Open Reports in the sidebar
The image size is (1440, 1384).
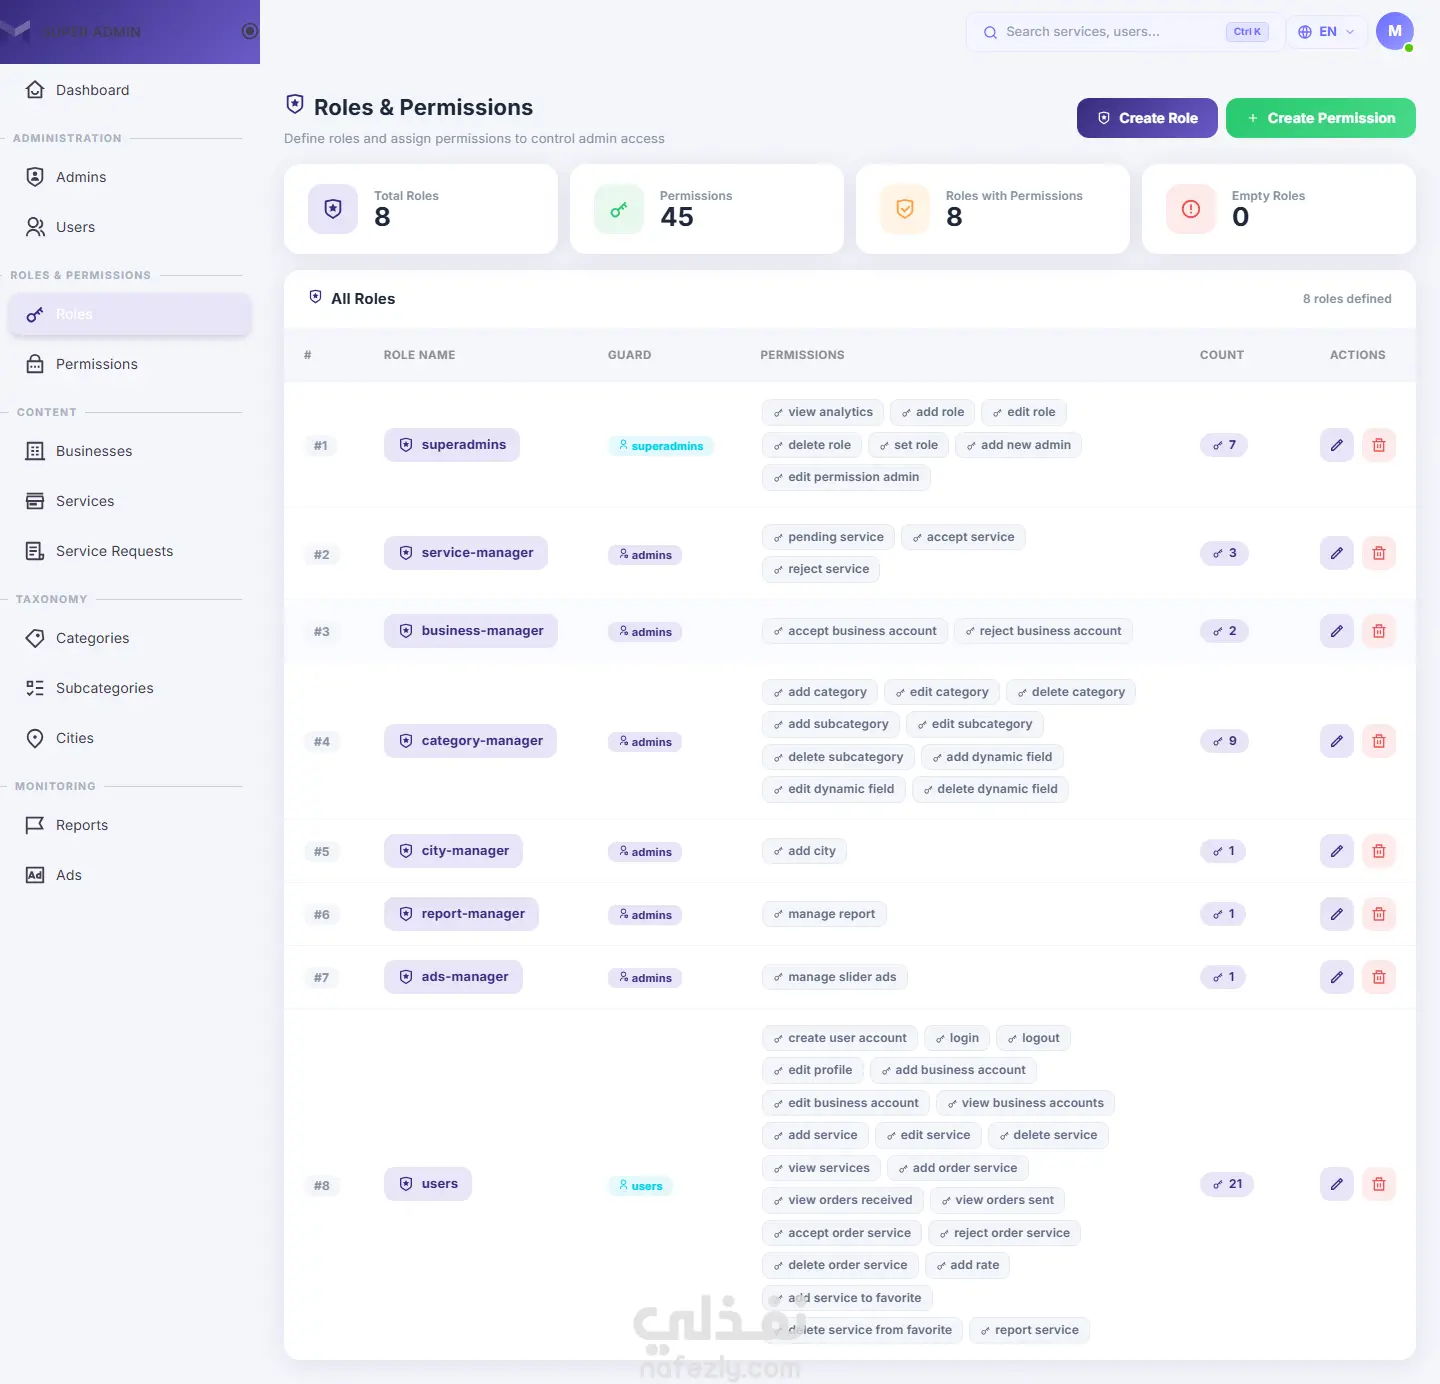pyautogui.click(x=130, y=825)
